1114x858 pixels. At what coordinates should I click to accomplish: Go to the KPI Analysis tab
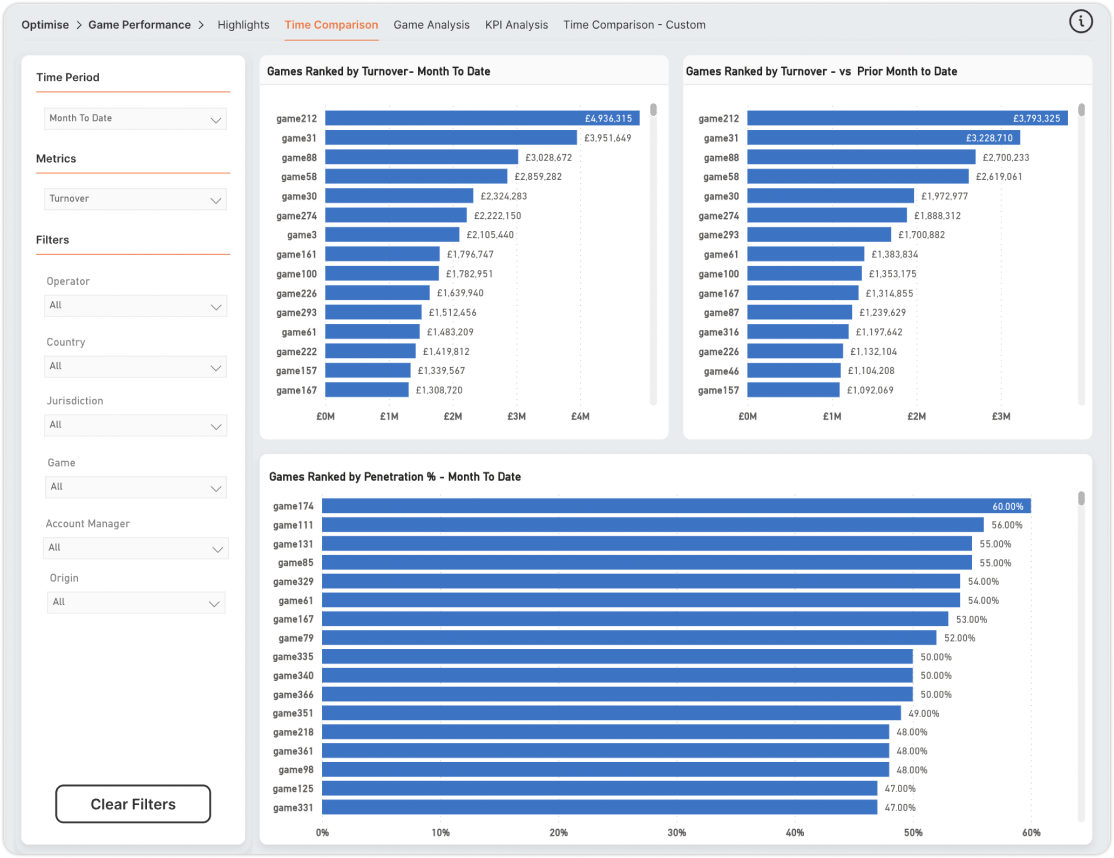[x=517, y=25]
